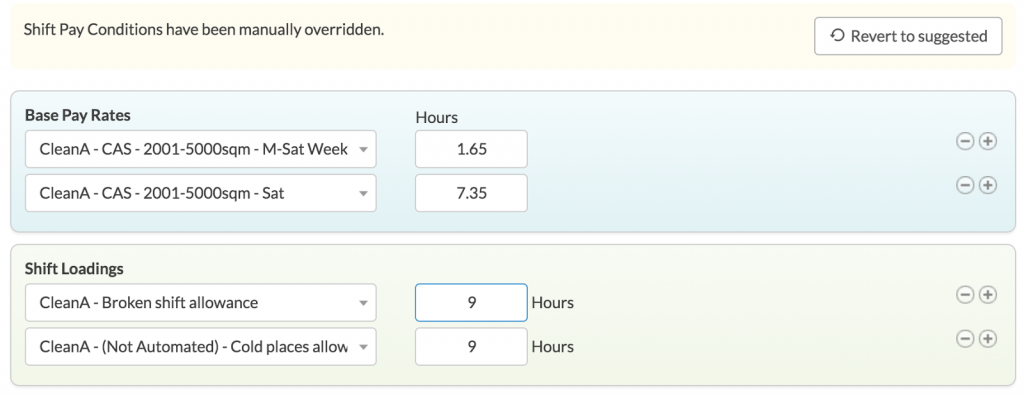Expand the Broken shift allowance dropdown
The height and width of the screenshot is (394, 1024).
200,303
